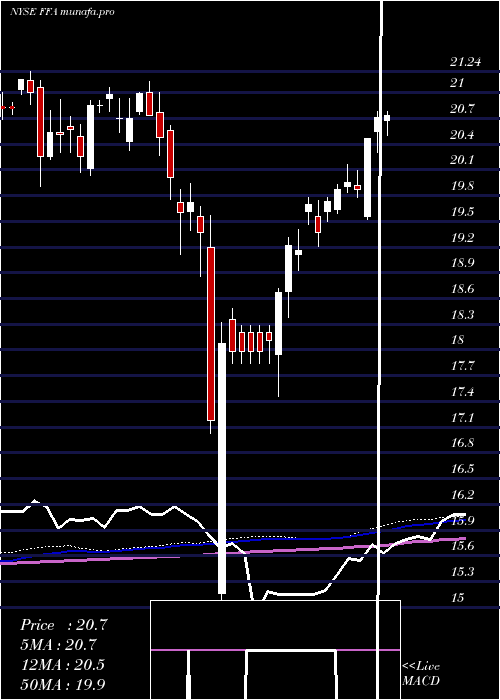
Task: Click the 15 price axis label
Action: (x=458, y=598)
